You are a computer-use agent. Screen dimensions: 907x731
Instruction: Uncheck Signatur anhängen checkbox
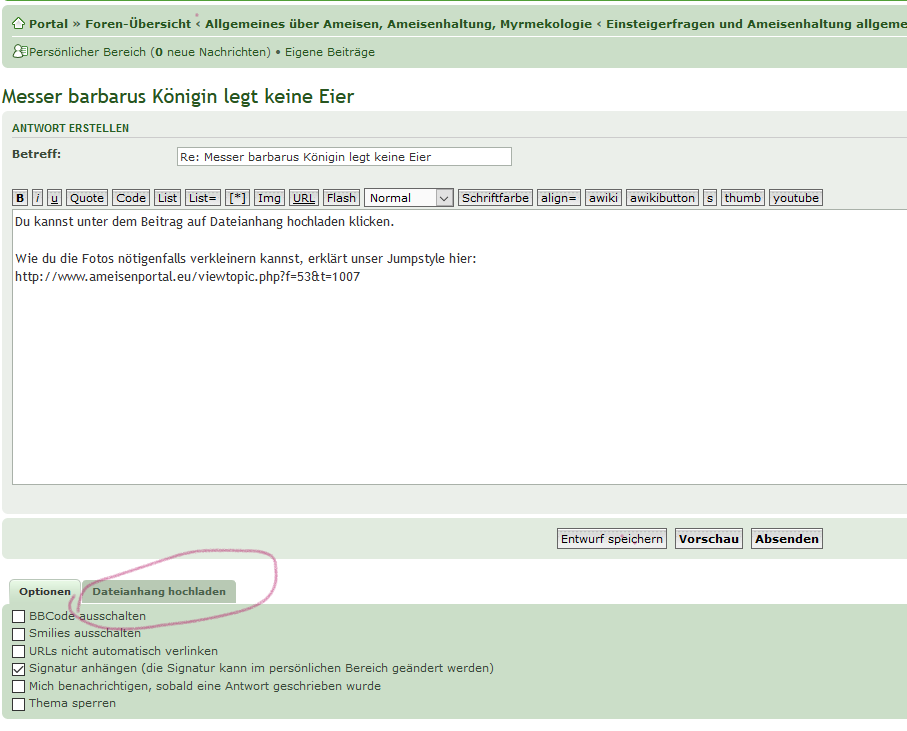19,669
